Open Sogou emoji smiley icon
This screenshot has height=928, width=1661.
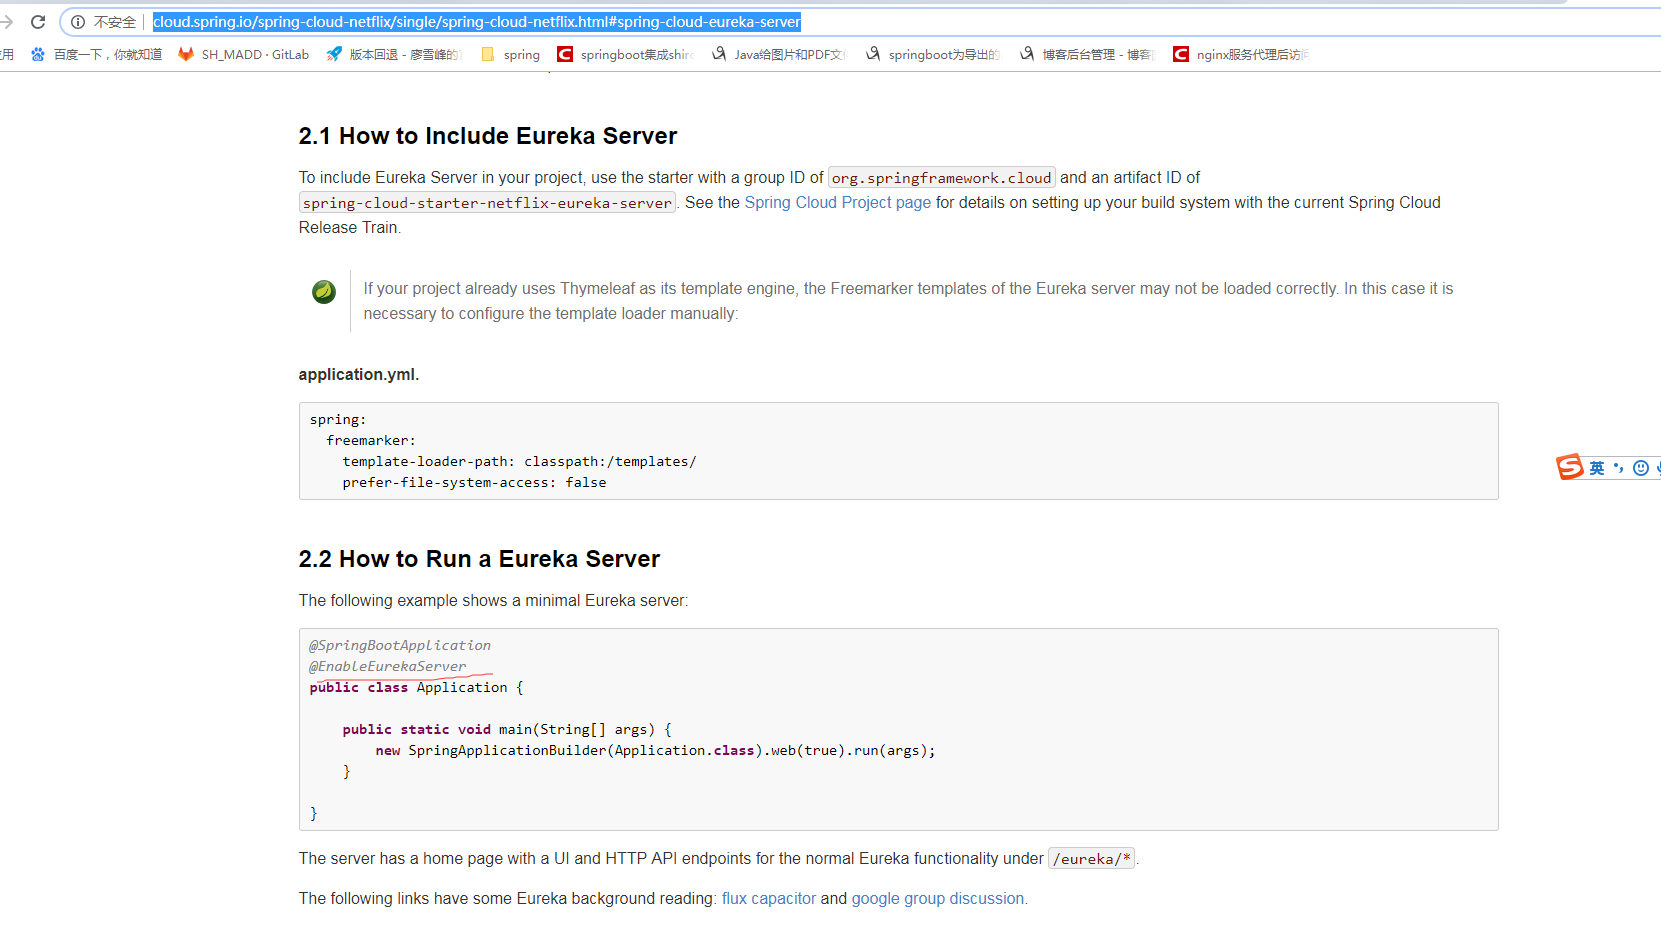(1640, 468)
